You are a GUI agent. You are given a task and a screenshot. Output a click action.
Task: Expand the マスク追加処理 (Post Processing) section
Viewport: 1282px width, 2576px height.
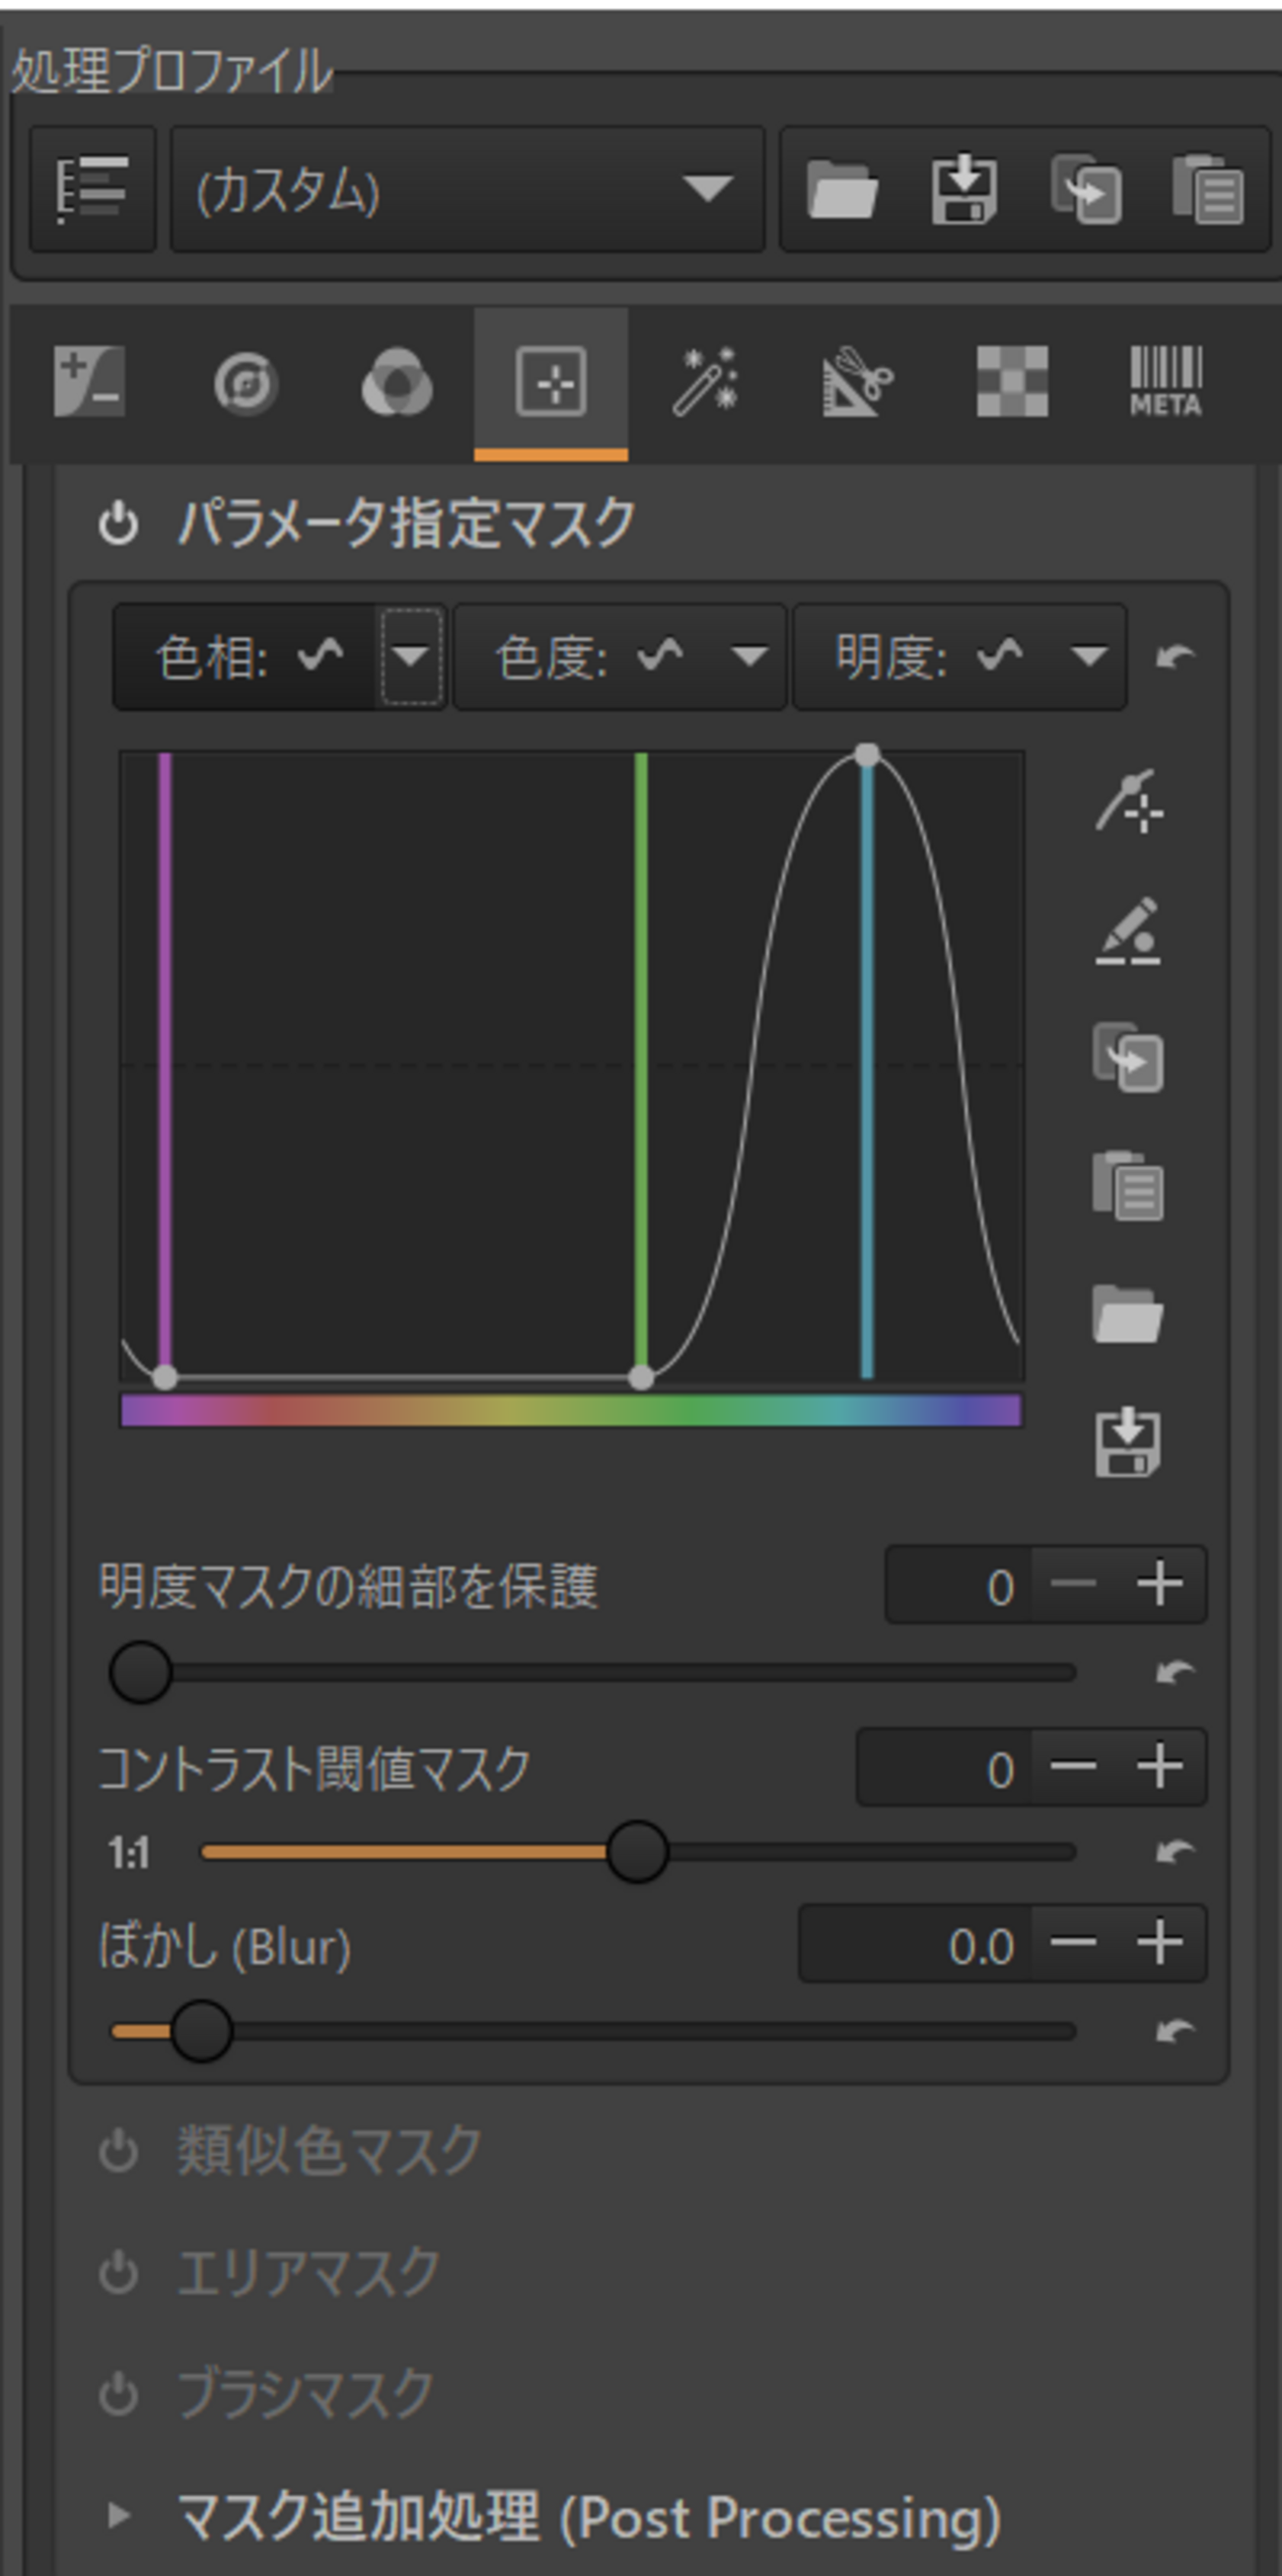(x=118, y=2514)
